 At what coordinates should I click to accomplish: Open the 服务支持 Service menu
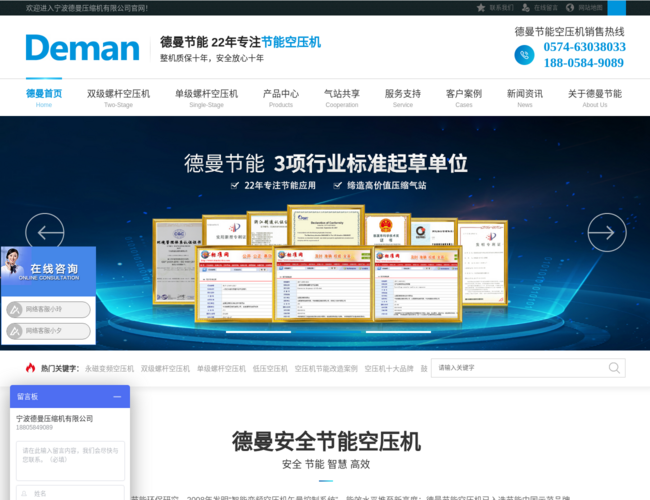pos(403,98)
